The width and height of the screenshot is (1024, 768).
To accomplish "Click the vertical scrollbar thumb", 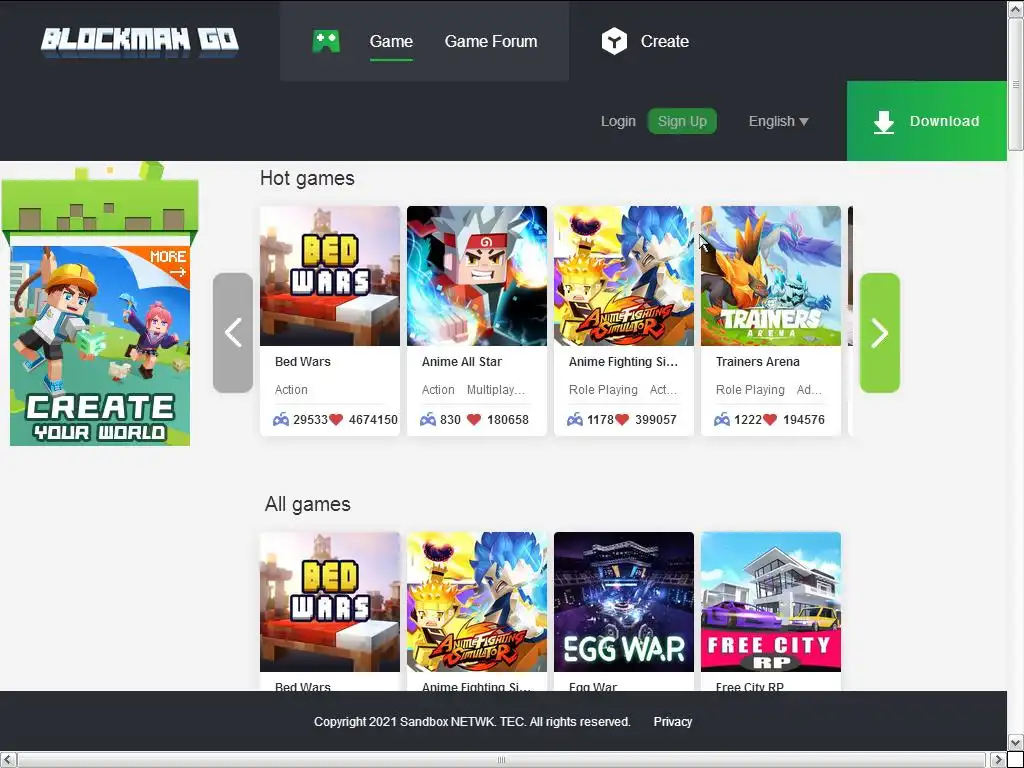I will [x=1016, y=84].
